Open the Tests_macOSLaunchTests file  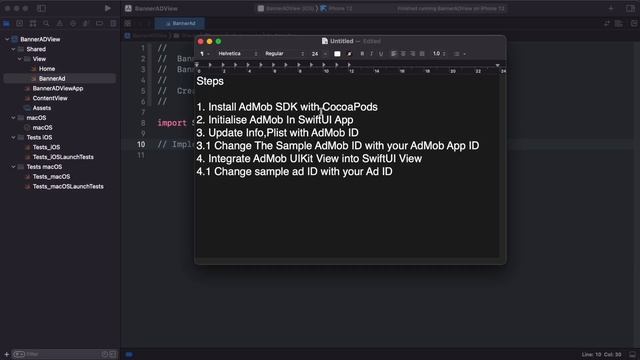(68, 186)
